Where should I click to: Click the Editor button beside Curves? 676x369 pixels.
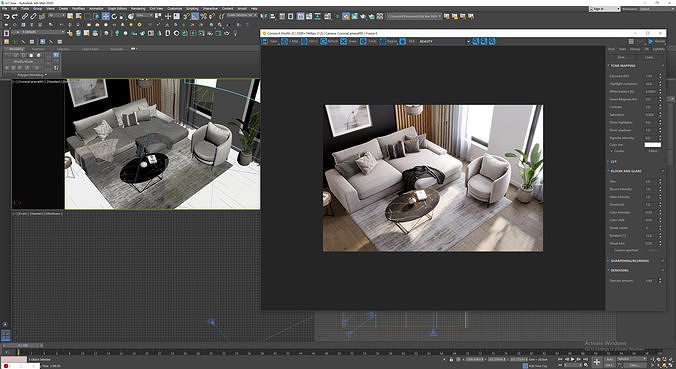653,151
